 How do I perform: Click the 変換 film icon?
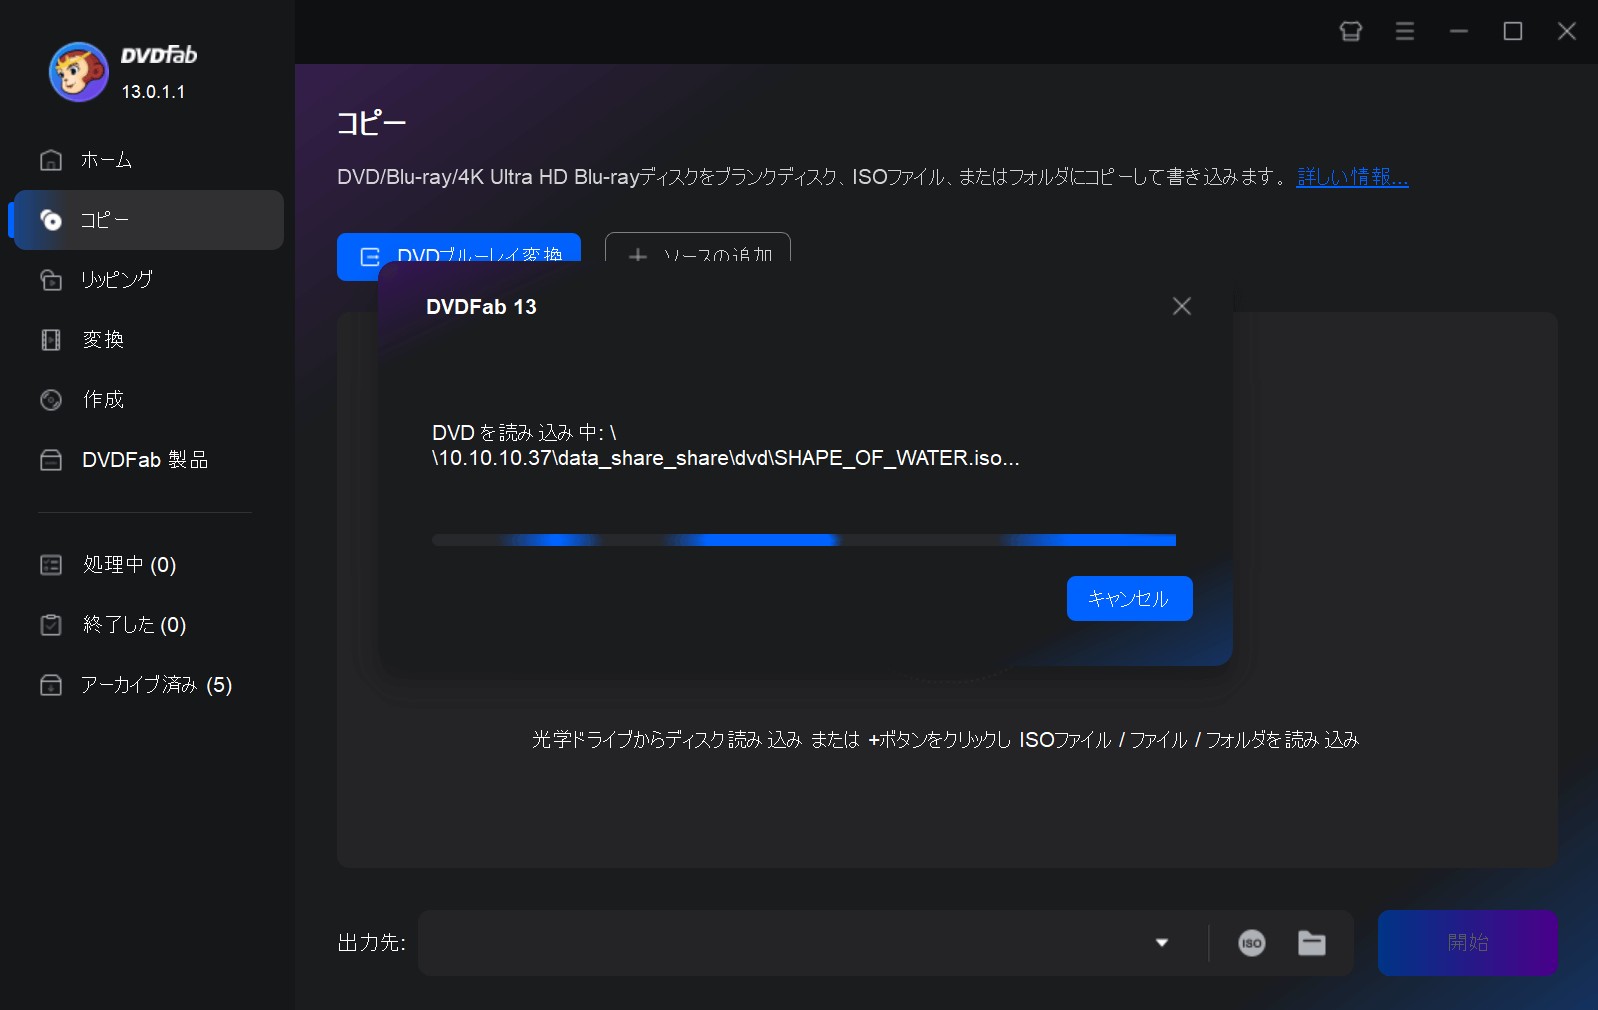point(51,340)
